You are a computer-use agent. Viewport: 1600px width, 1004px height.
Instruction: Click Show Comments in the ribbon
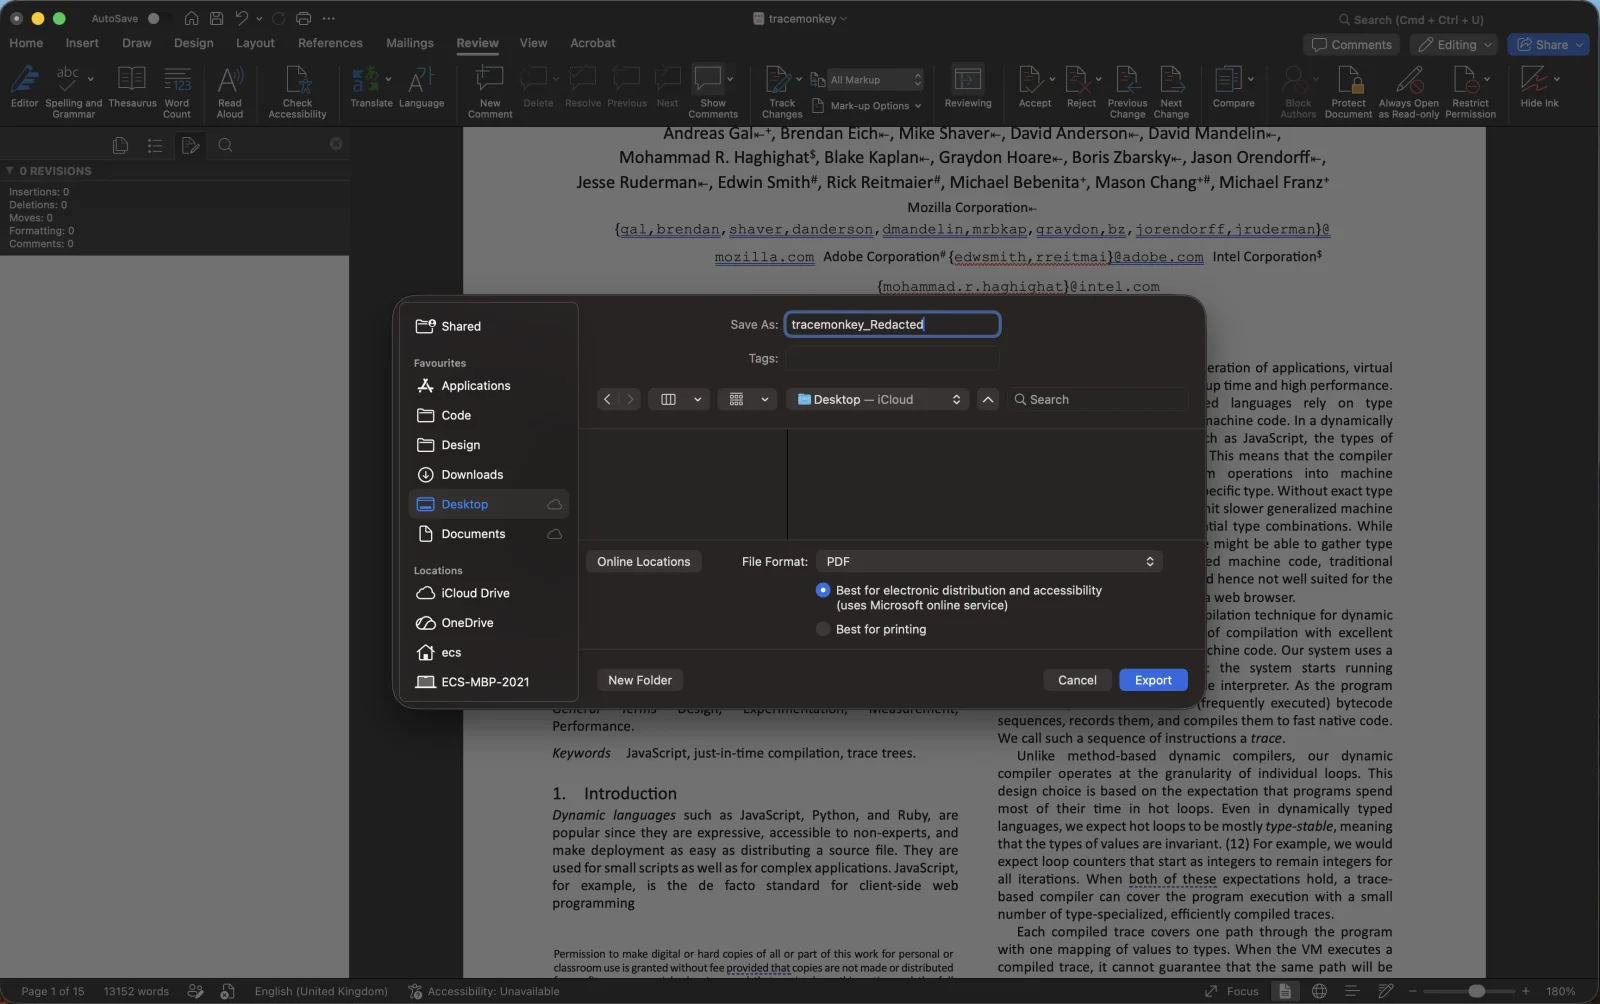[713, 91]
